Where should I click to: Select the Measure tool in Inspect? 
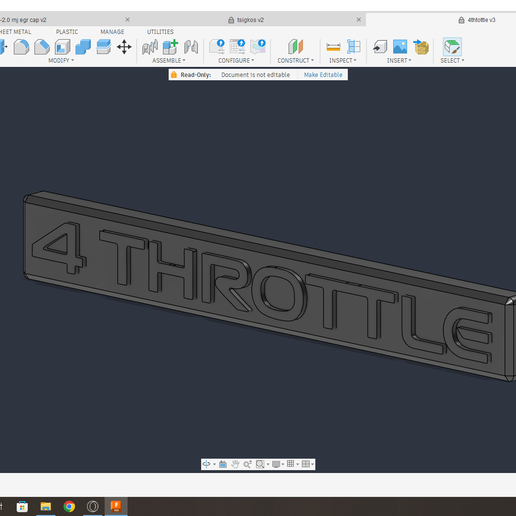333,47
